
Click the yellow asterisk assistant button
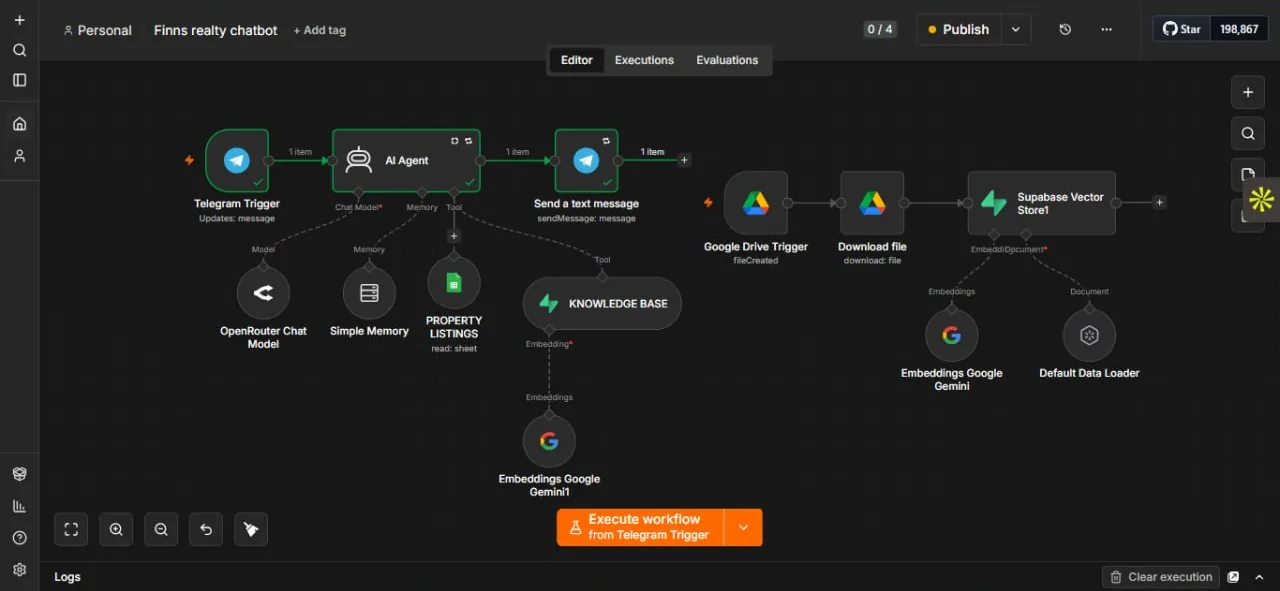(x=1262, y=199)
